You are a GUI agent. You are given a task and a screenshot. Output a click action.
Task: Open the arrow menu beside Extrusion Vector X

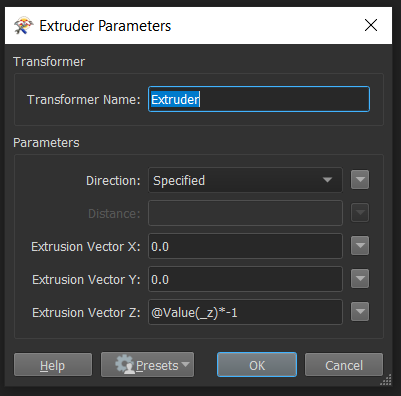click(x=360, y=246)
